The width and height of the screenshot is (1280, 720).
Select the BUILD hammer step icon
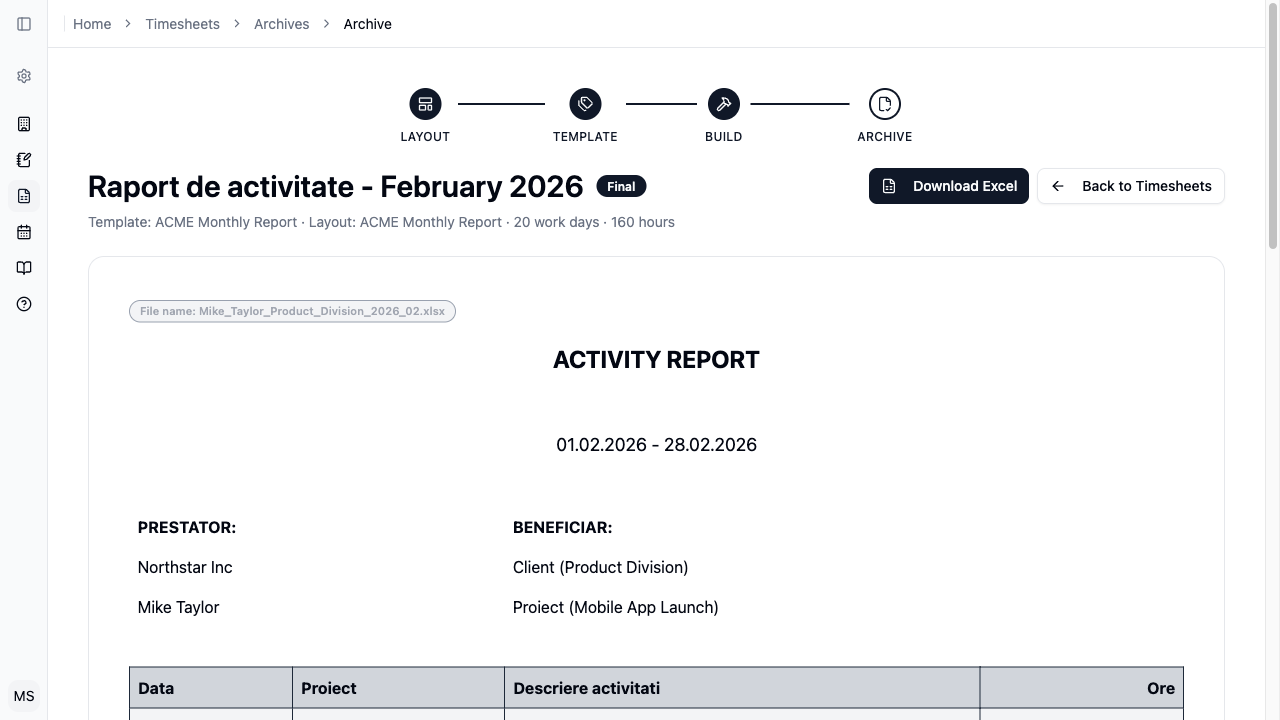(723, 104)
